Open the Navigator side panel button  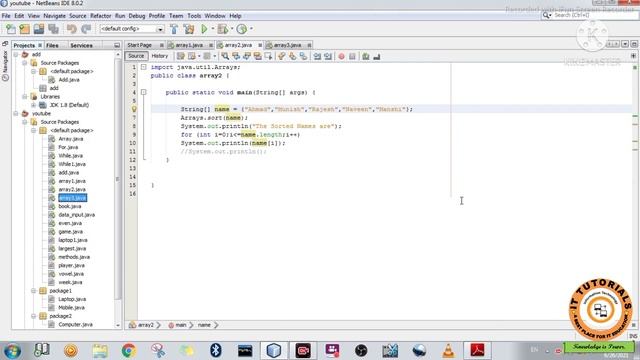[x=5, y=65]
